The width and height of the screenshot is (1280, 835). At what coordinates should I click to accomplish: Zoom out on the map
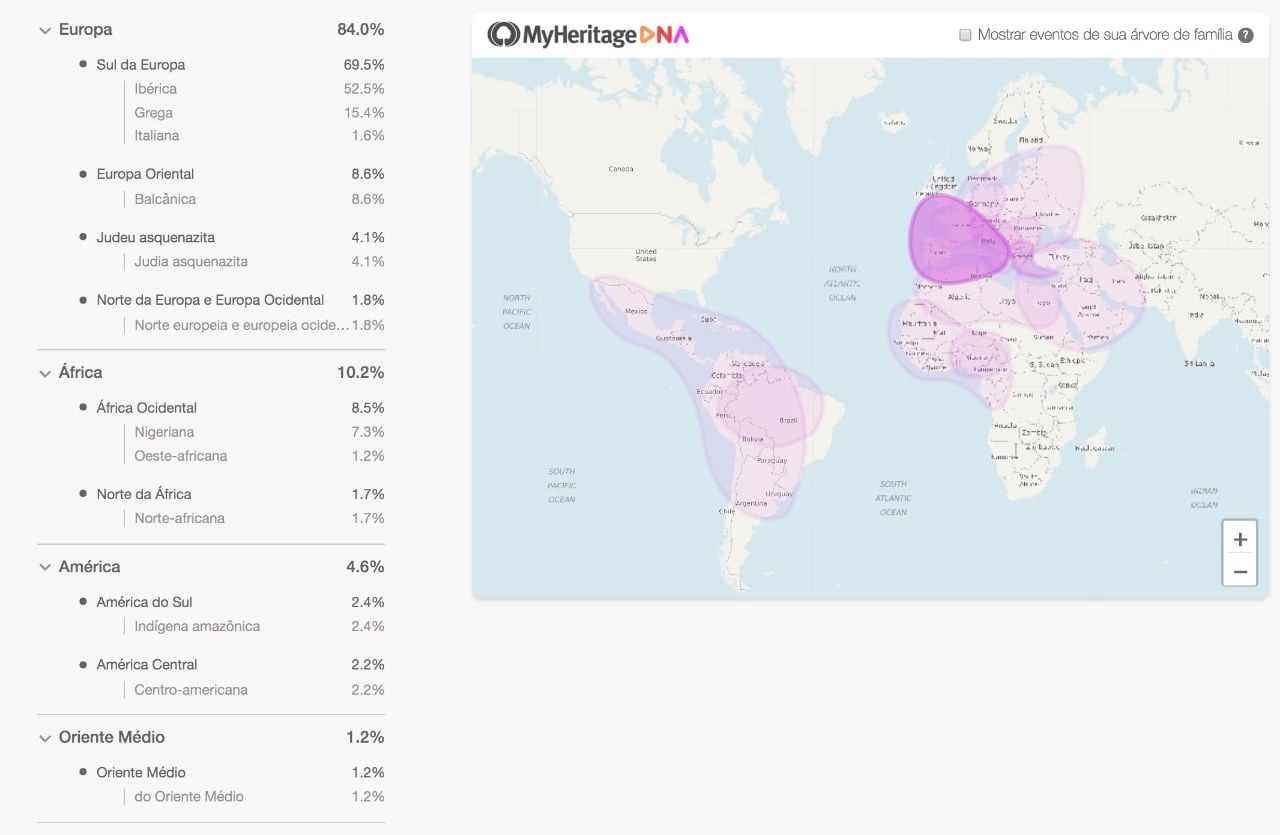[x=1240, y=572]
